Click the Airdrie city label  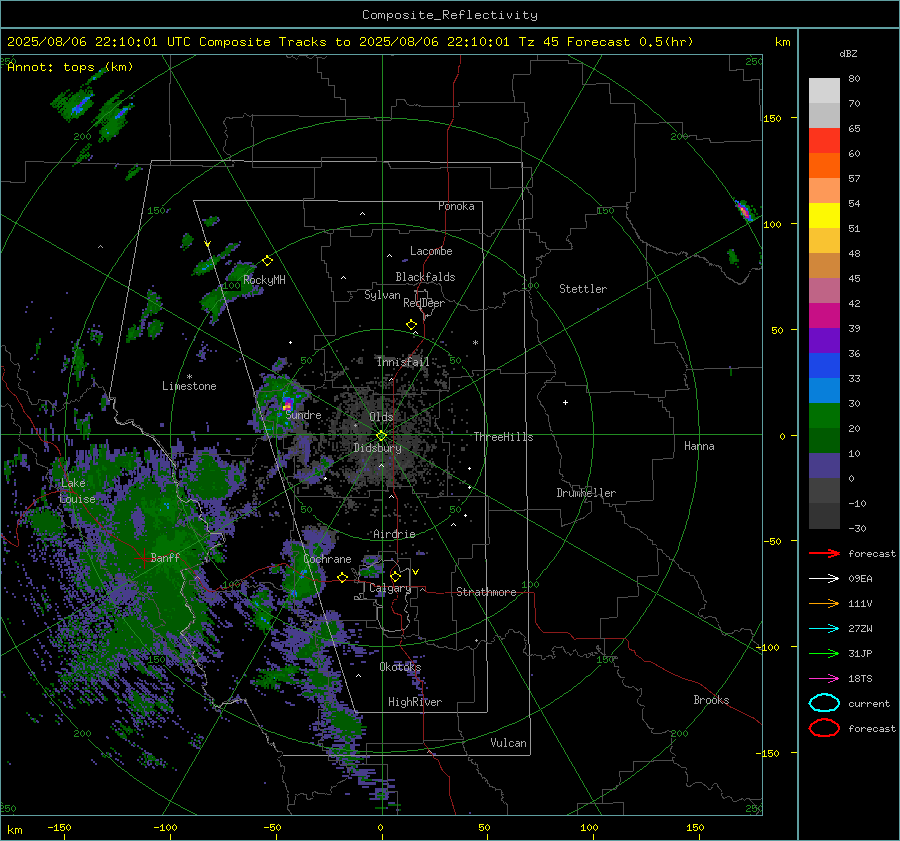[394, 534]
